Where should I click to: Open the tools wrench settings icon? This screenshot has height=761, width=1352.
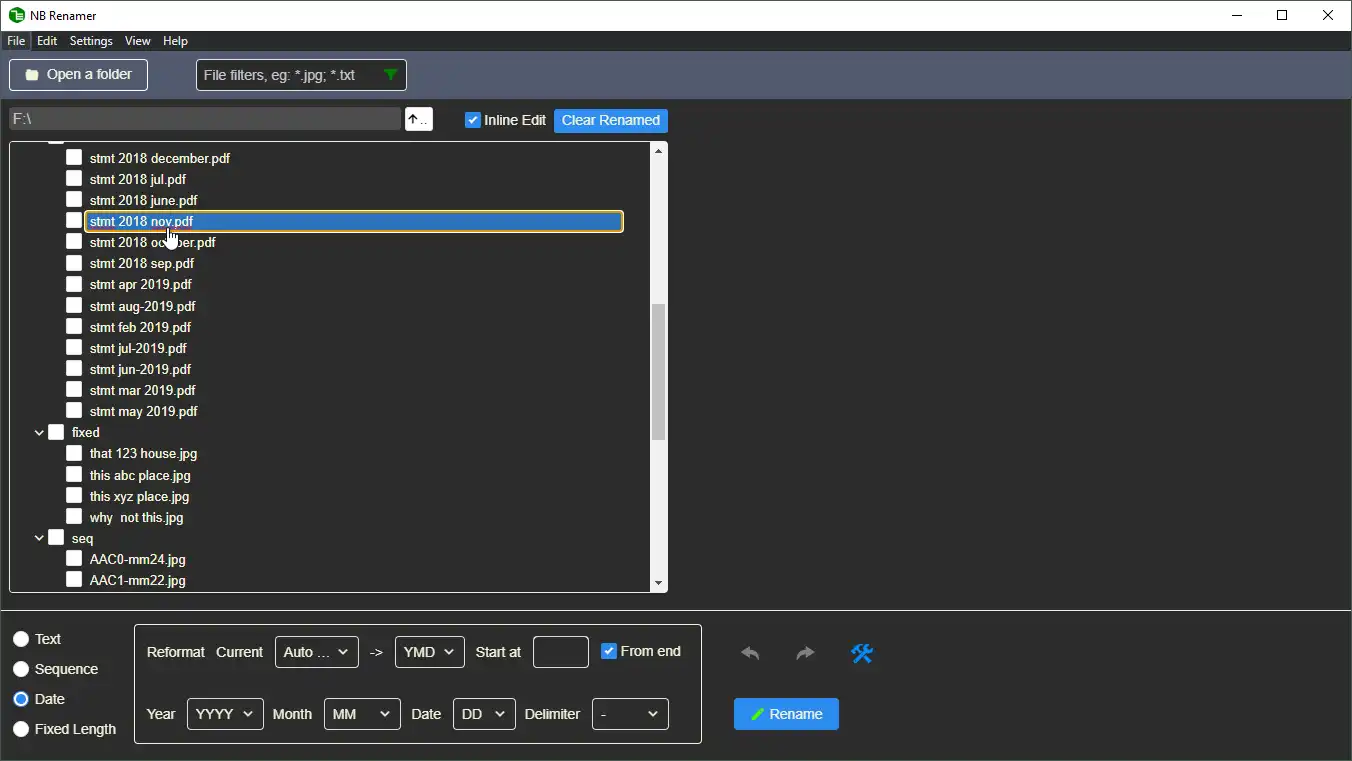pos(862,653)
